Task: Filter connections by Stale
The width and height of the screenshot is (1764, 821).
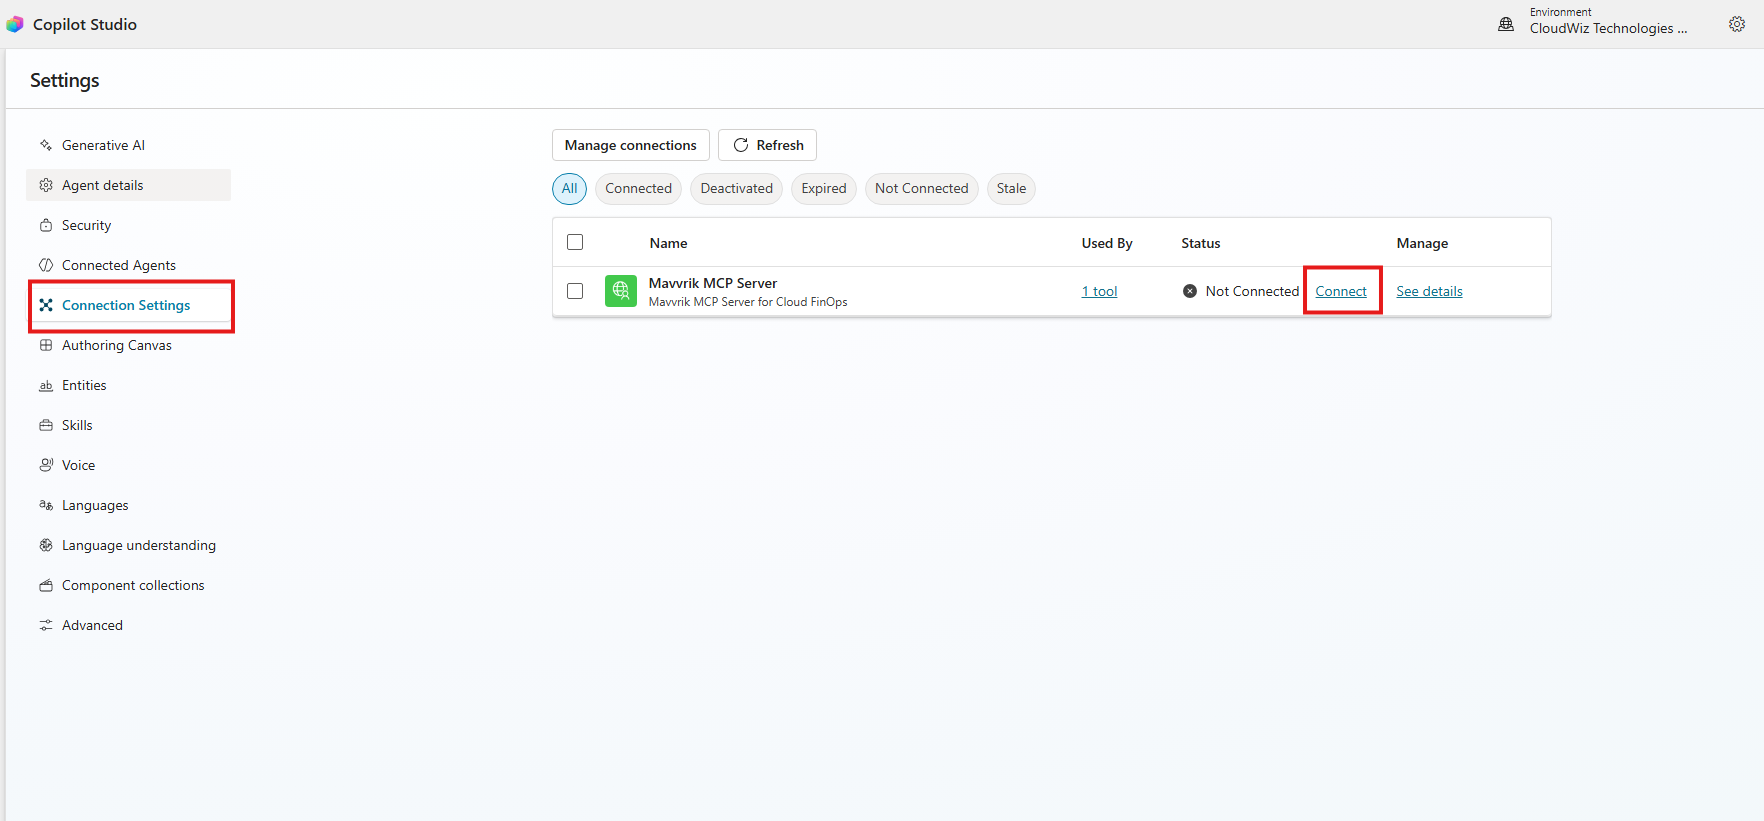Action: click(x=1011, y=188)
